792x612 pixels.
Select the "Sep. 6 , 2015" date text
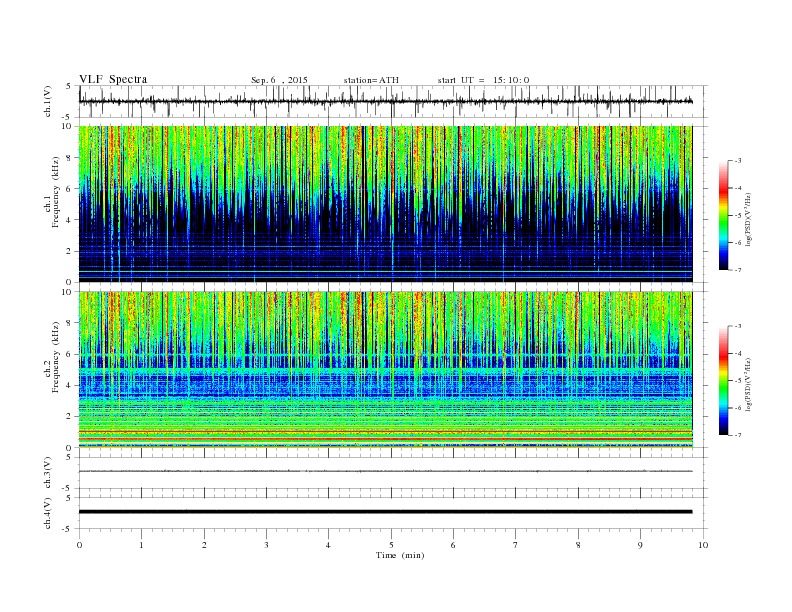(x=279, y=80)
